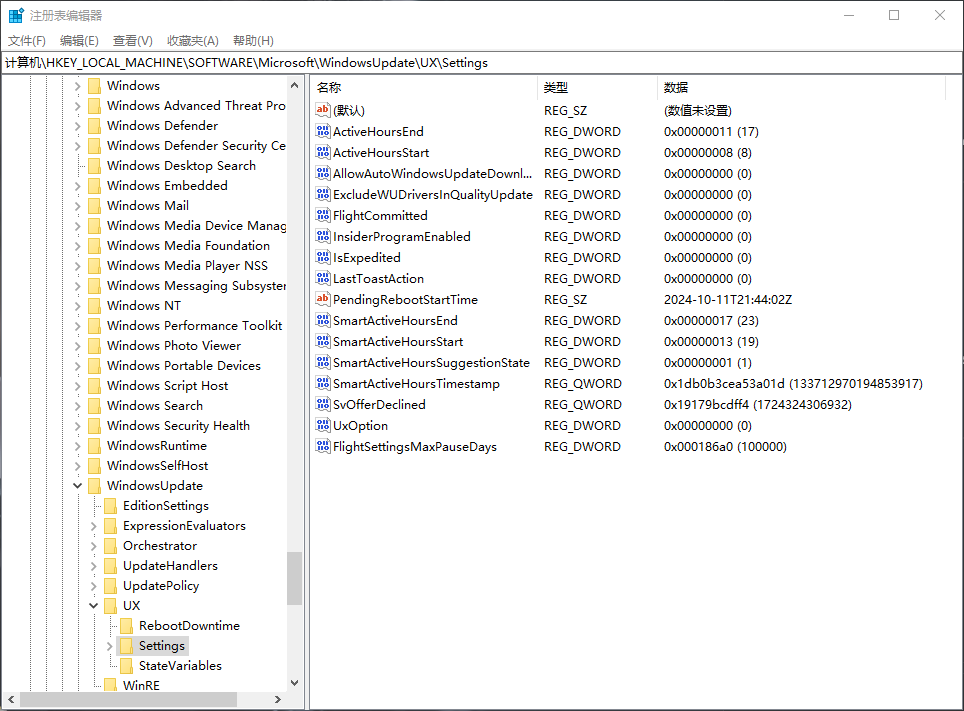Collapse the UX tree node
This screenshot has width=964, height=711.
[x=93, y=606]
